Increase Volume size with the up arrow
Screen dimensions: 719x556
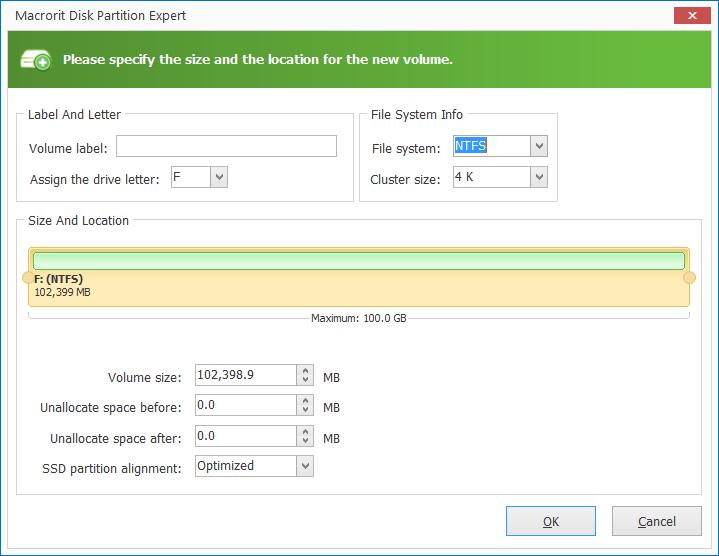(305, 370)
